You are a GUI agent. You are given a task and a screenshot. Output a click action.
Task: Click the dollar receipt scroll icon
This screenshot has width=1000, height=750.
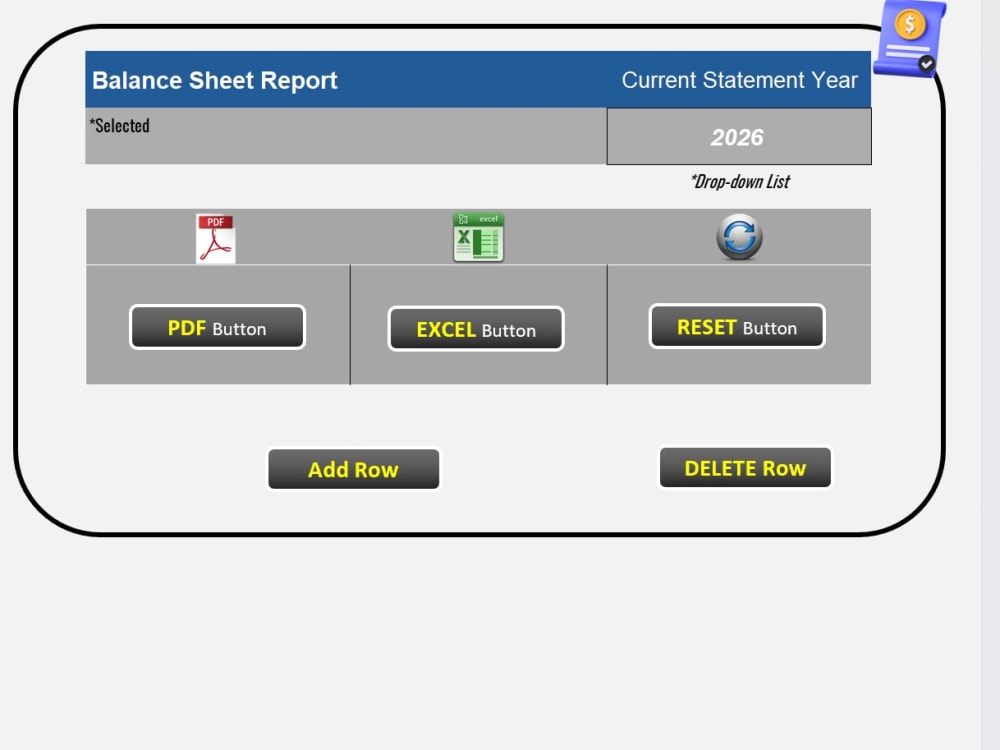909,38
